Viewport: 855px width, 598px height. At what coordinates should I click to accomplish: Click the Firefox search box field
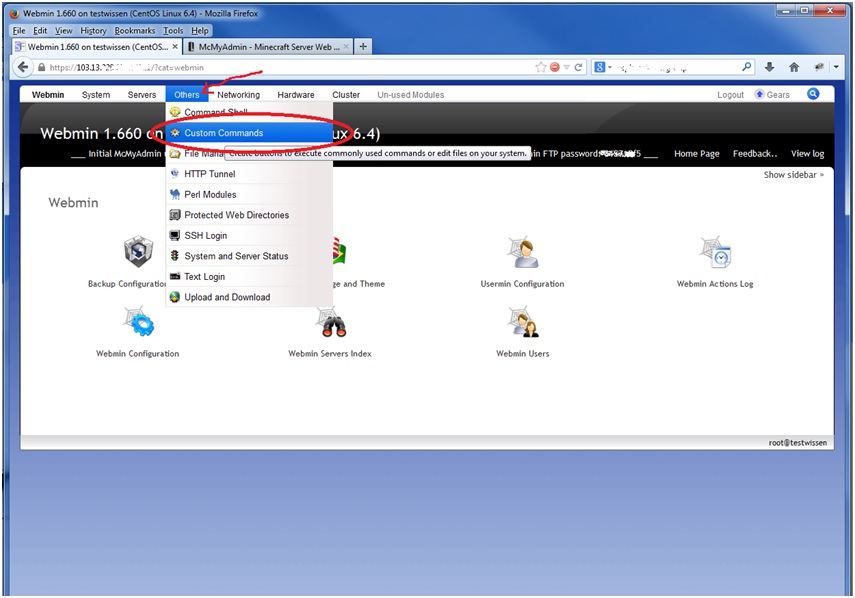pos(672,68)
